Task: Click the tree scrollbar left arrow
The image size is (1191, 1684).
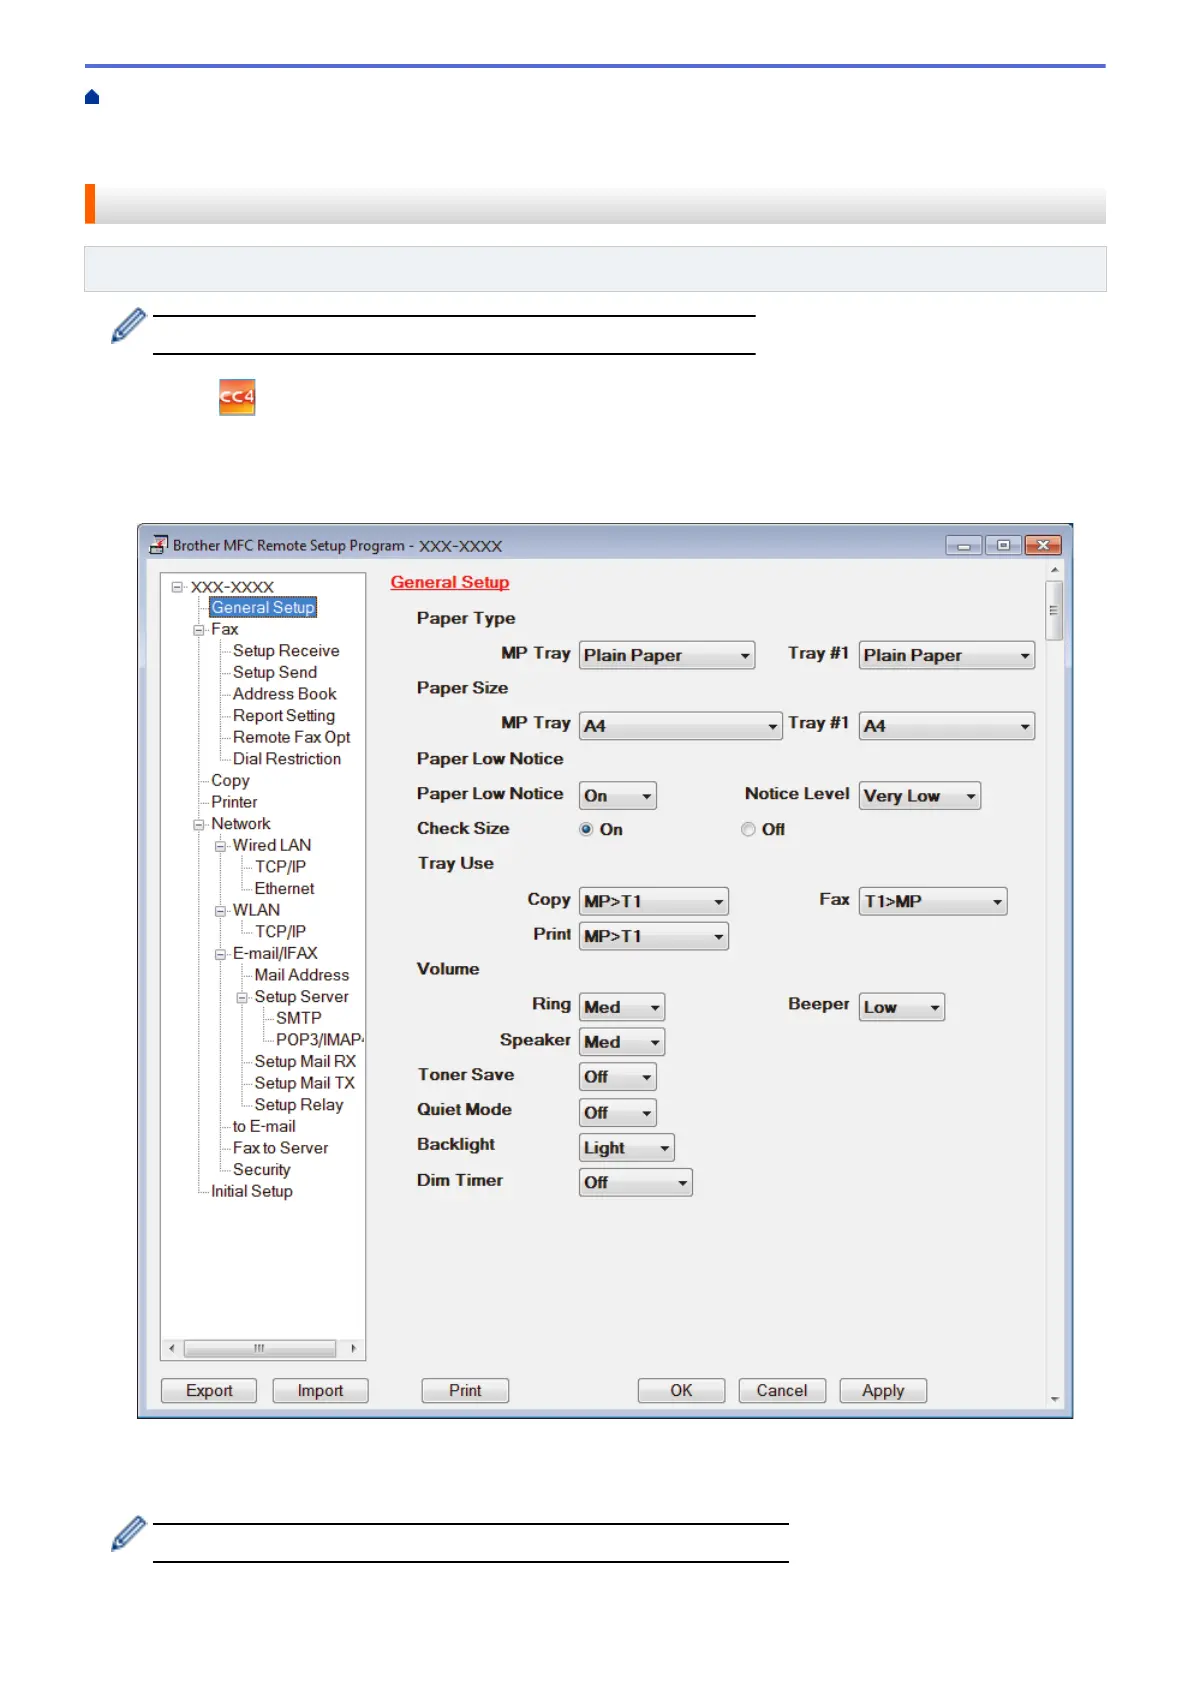Action: point(172,1349)
